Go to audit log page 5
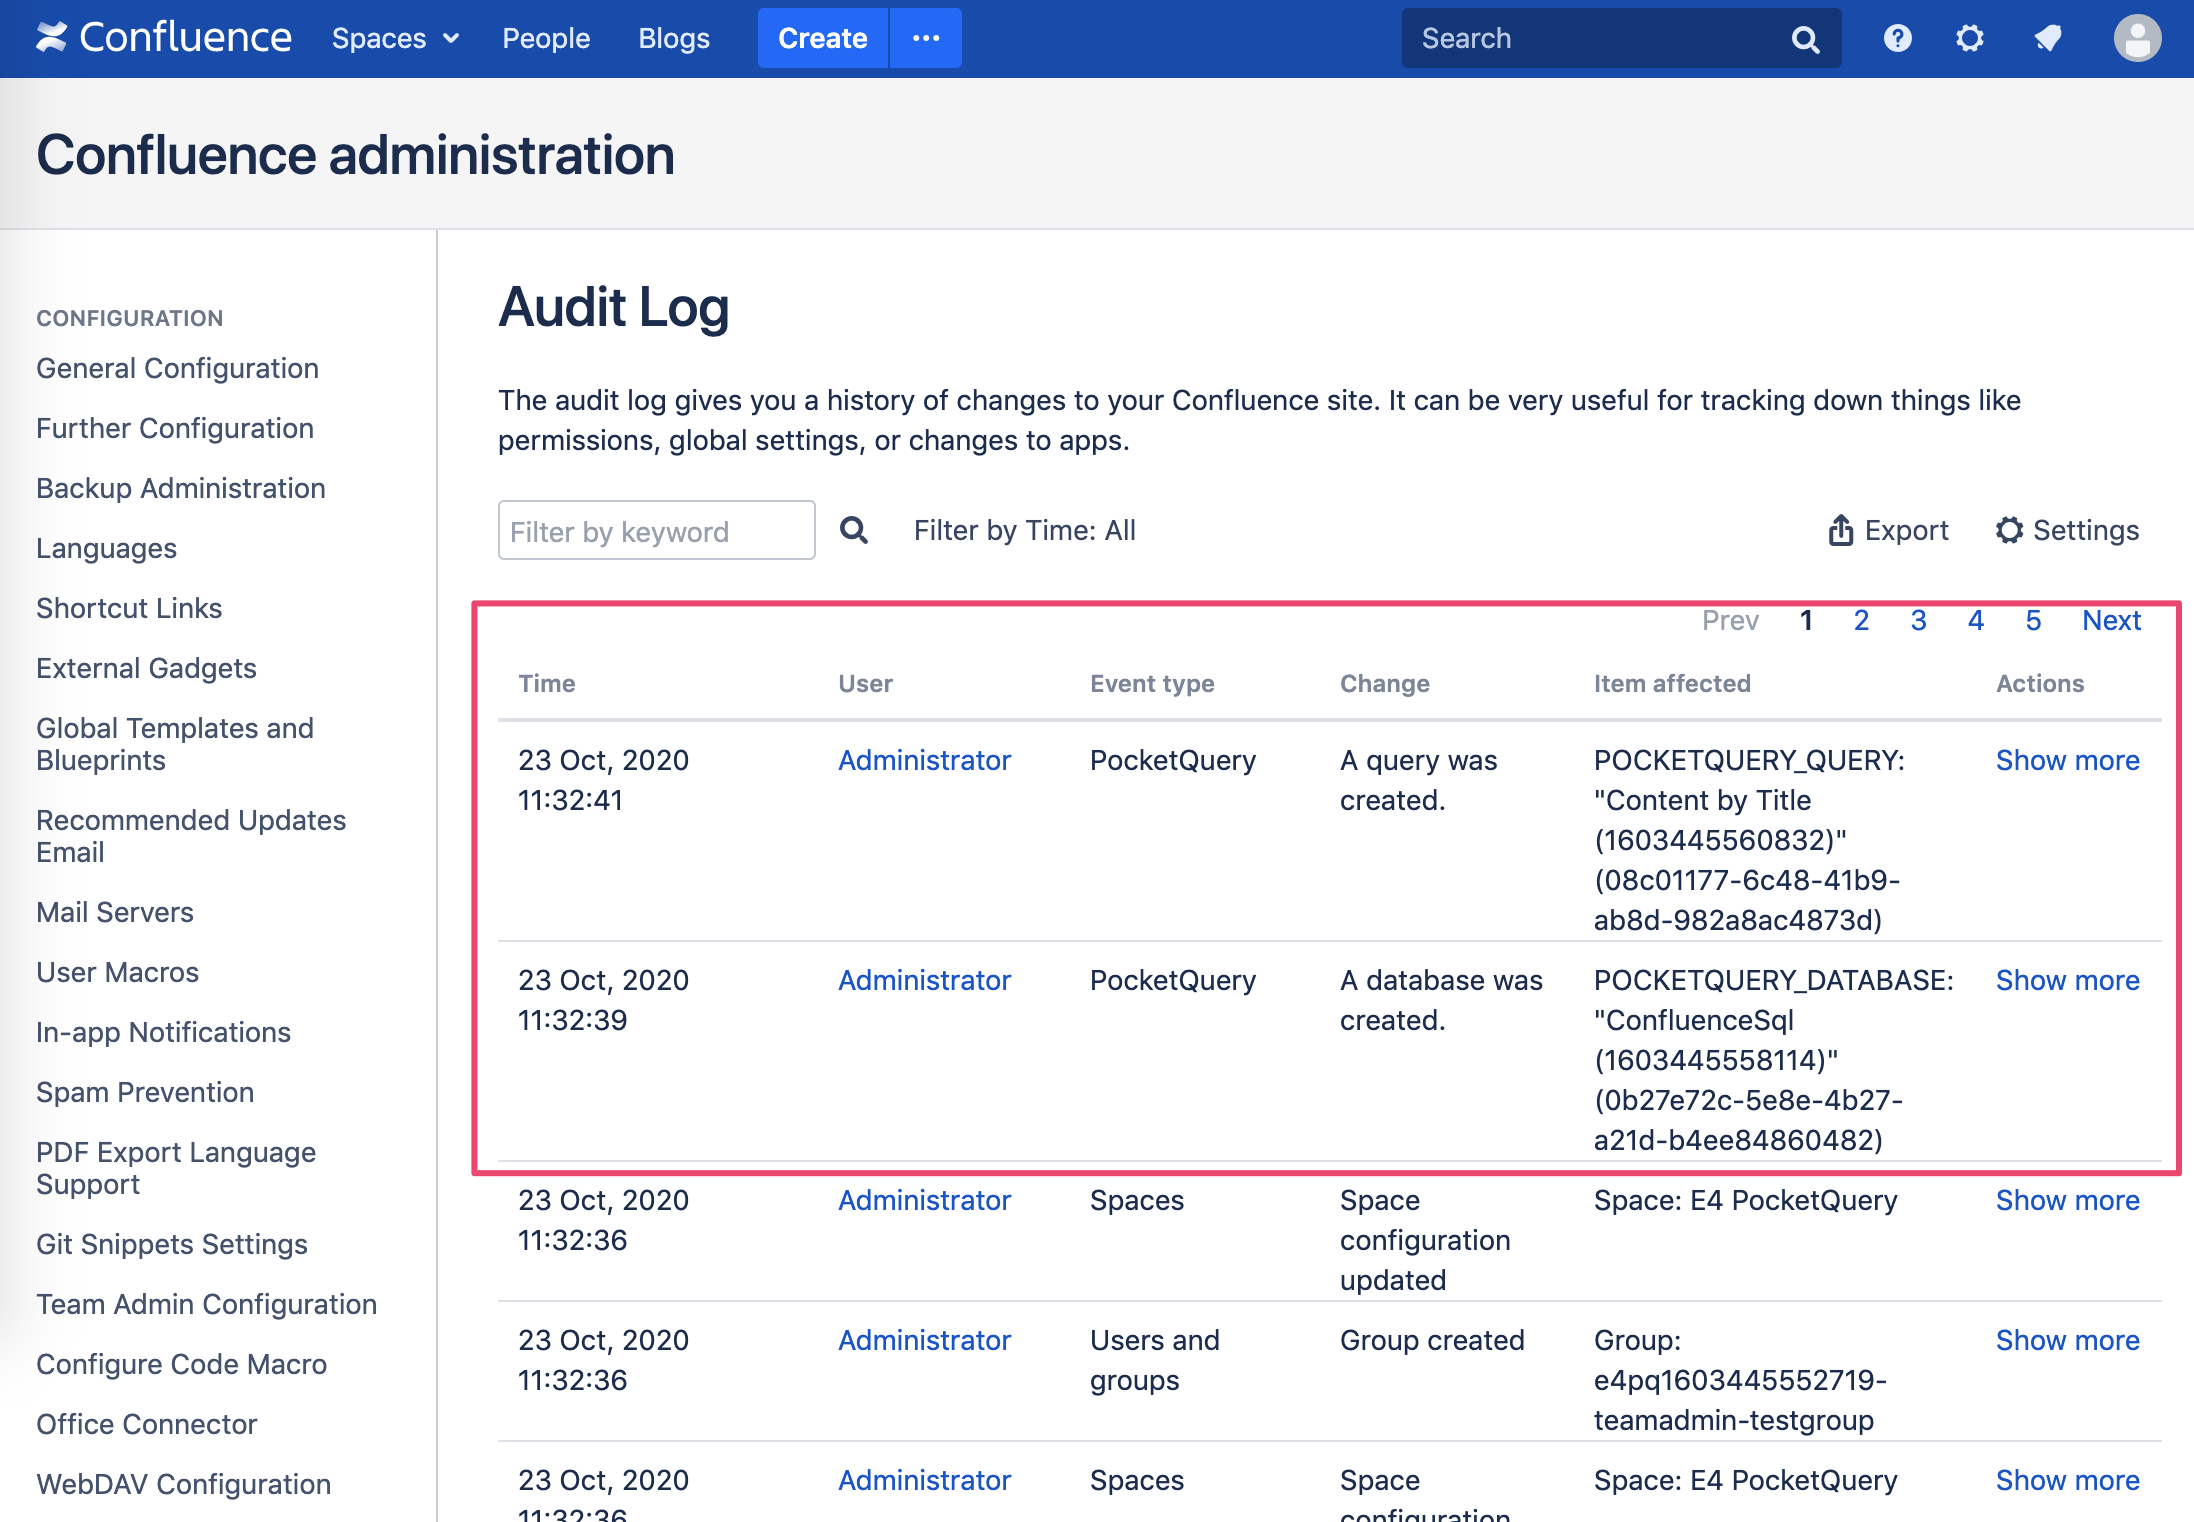The image size is (2194, 1522). pyautogui.click(x=2033, y=620)
